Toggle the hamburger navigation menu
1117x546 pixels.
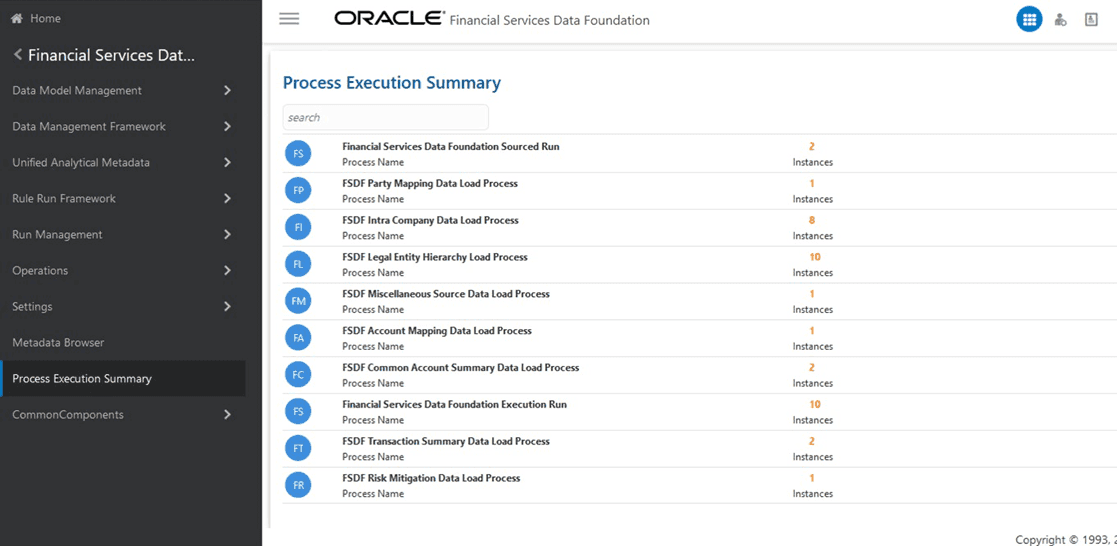point(289,19)
